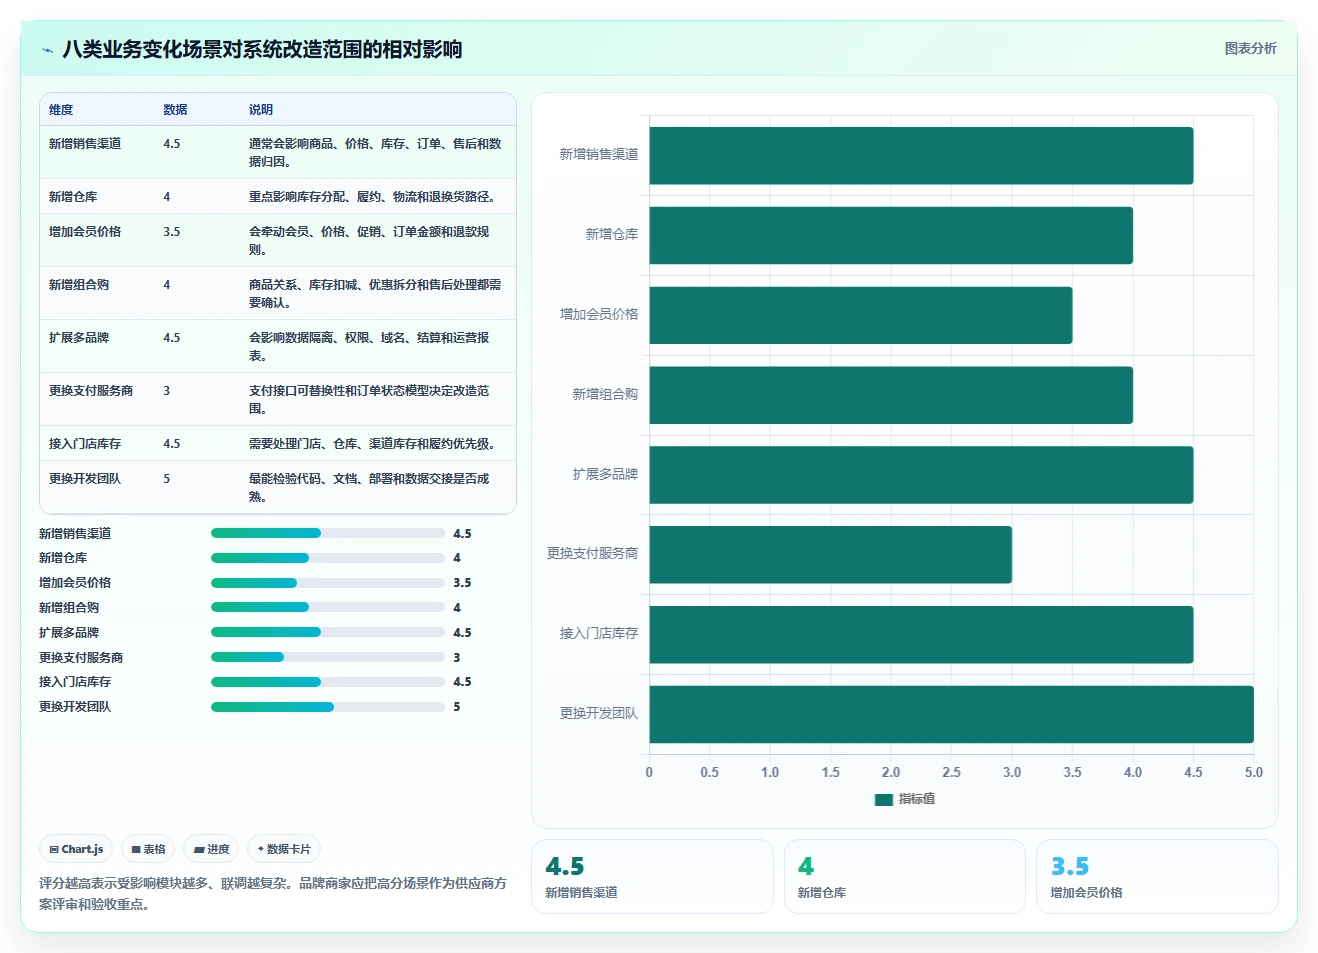1318x953 pixels.
Task: Click the value 5 in the table
Action: (x=167, y=479)
